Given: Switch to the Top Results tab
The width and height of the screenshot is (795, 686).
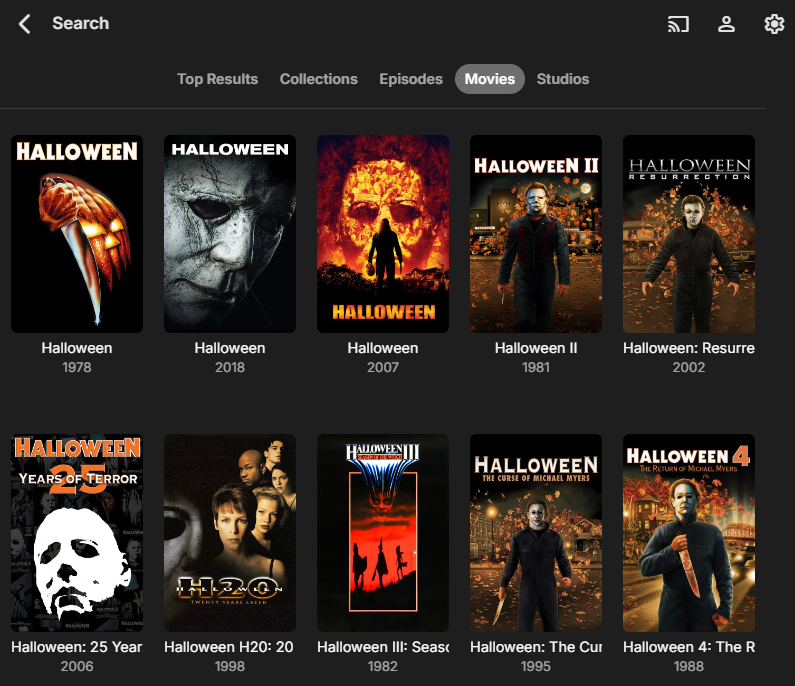Looking at the screenshot, I should [x=218, y=79].
